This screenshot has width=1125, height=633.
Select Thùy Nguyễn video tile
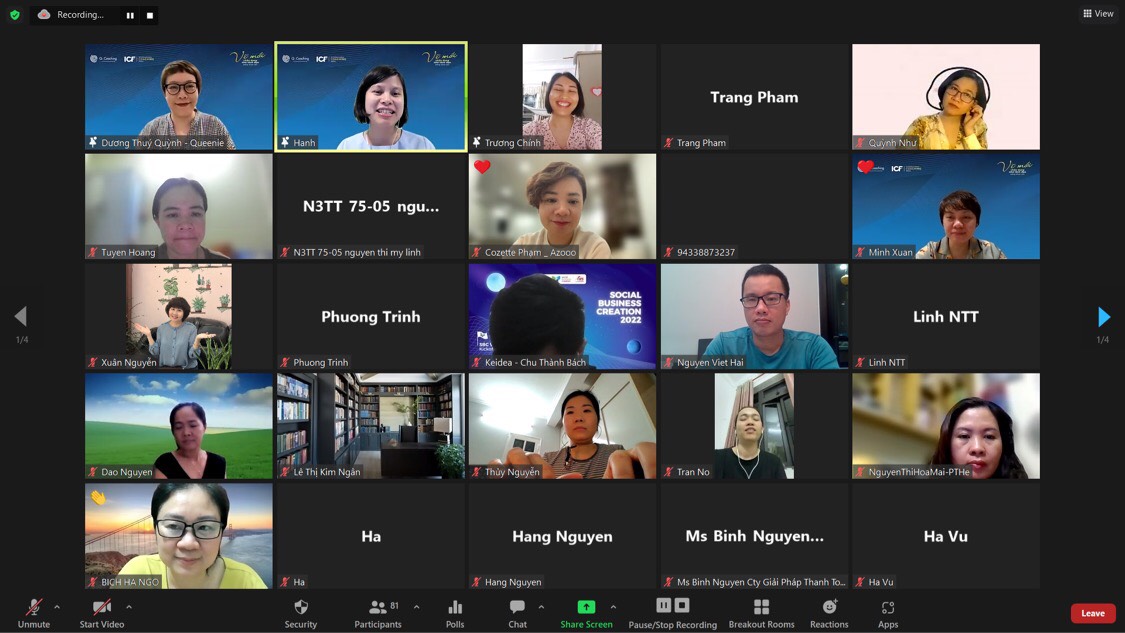tap(562, 426)
